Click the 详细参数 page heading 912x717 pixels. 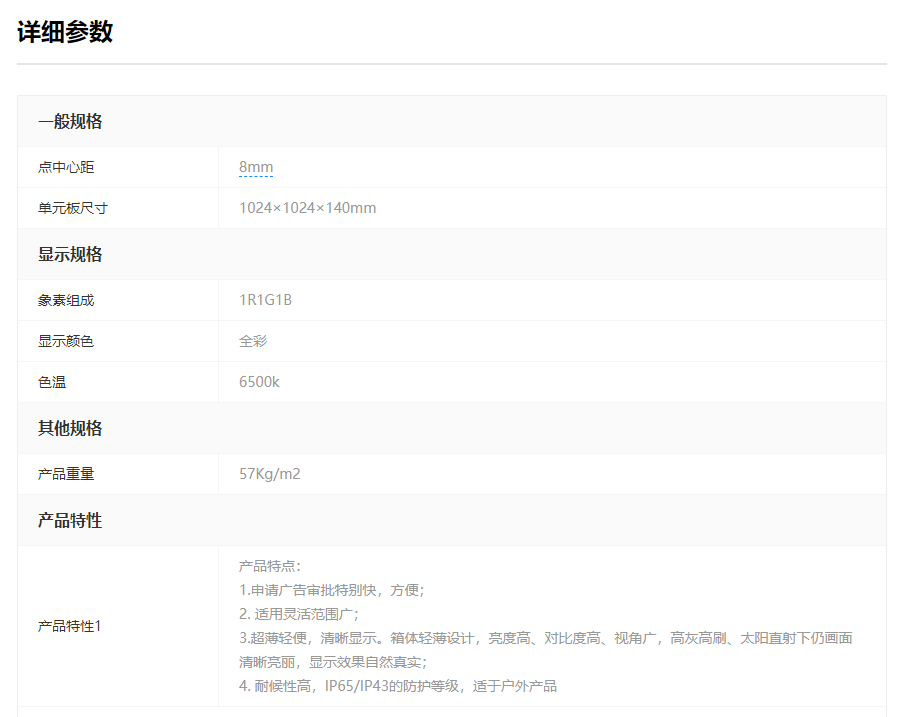coord(65,32)
